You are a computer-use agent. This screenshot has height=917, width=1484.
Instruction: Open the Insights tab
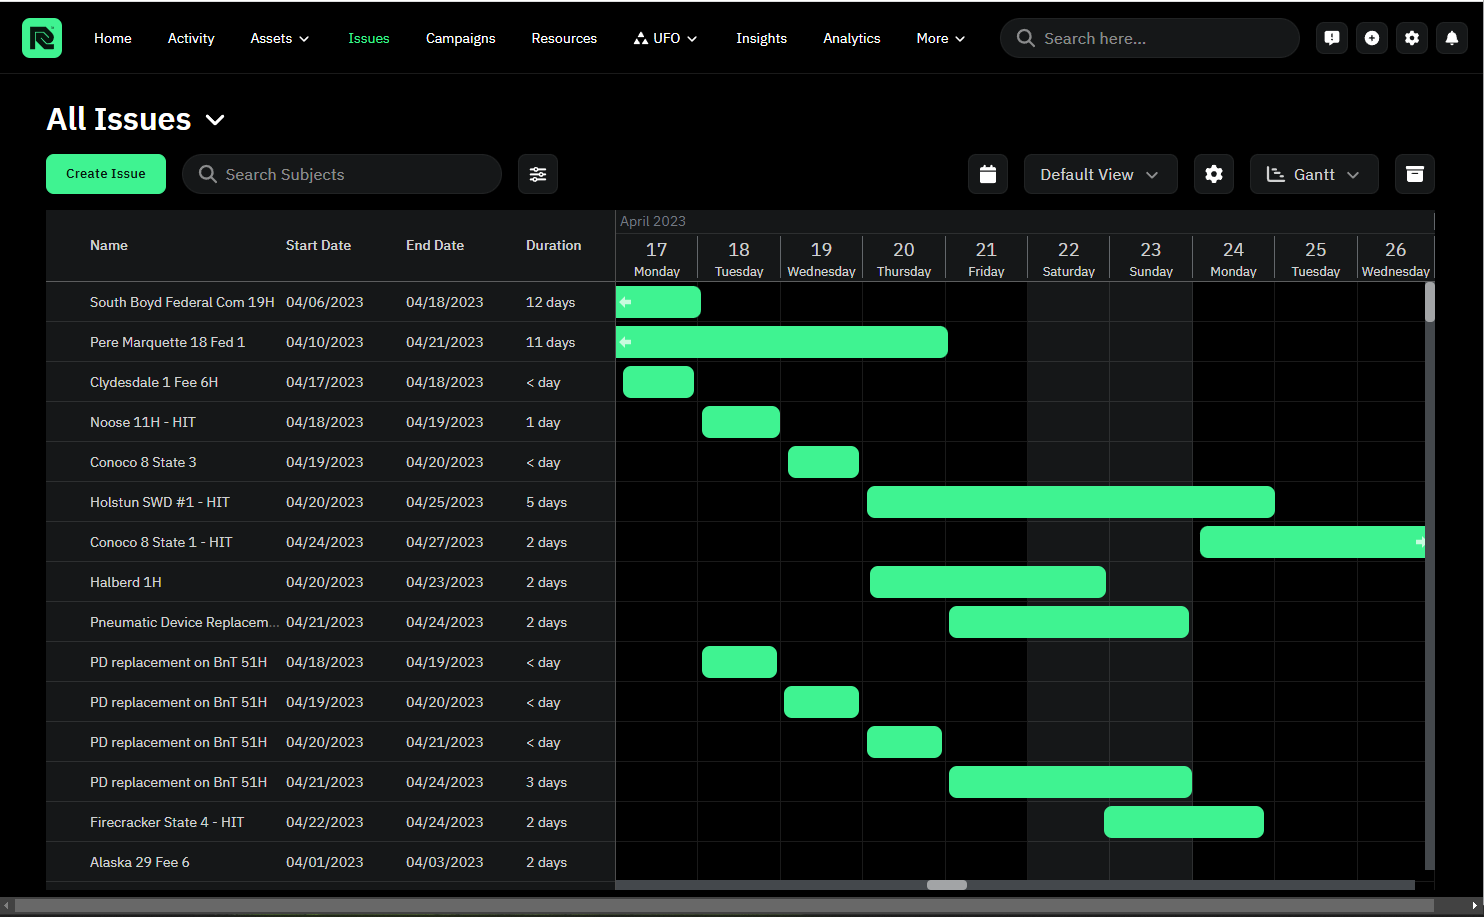click(x=762, y=38)
